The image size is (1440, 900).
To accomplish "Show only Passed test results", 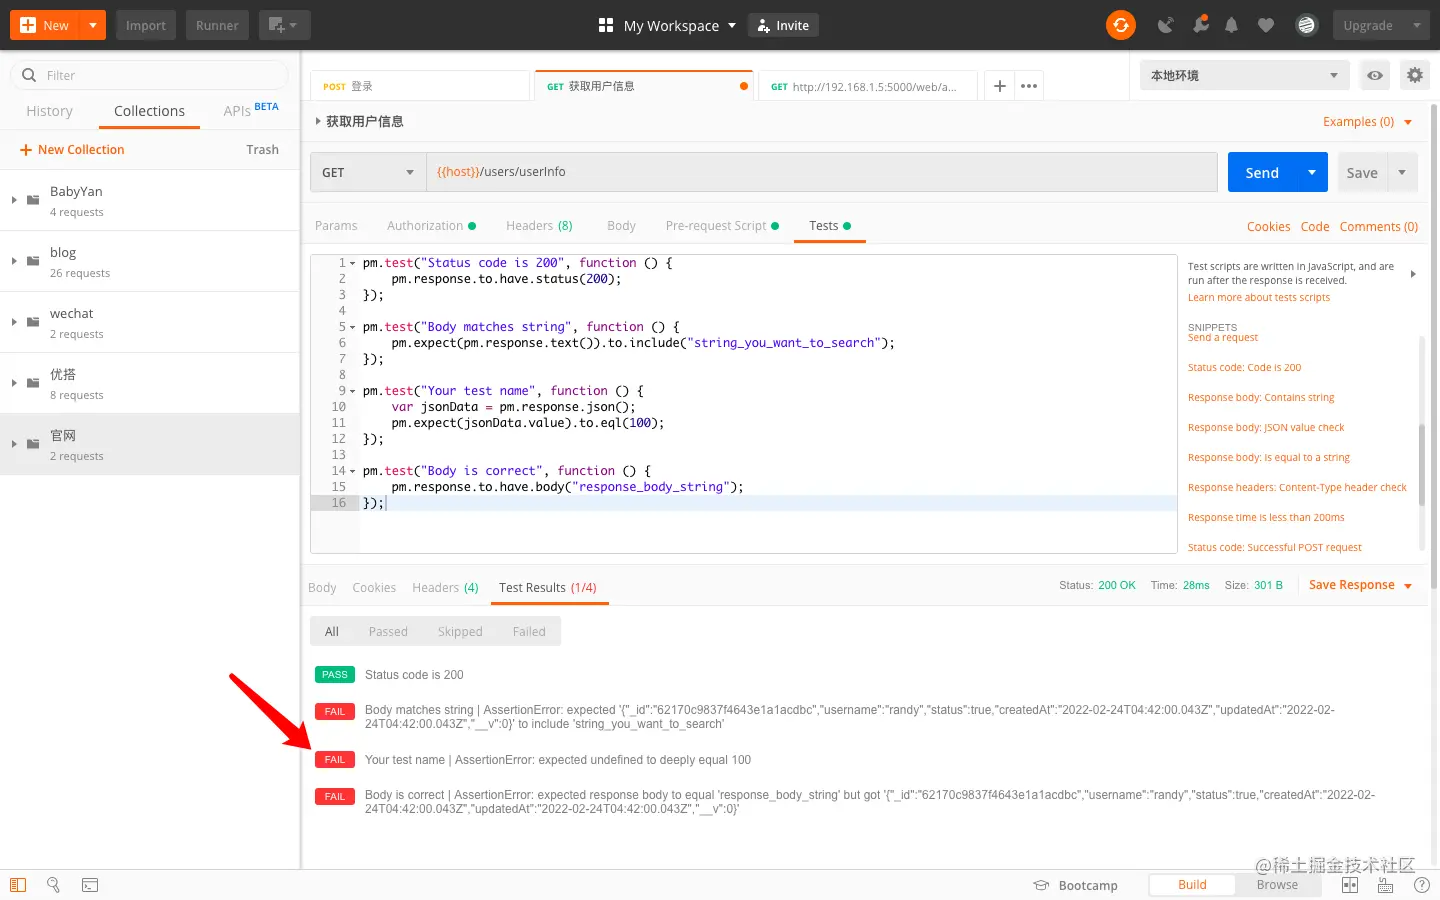I will 388,631.
